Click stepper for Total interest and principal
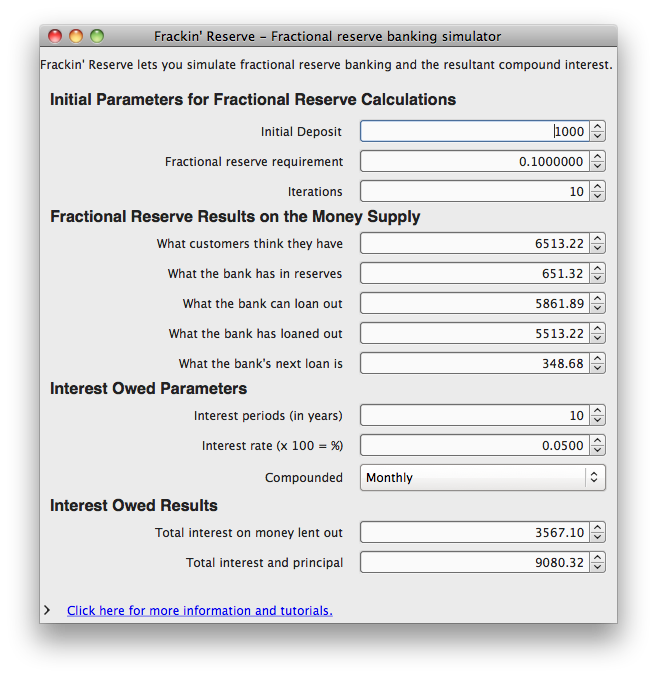657x678 pixels. click(x=597, y=563)
